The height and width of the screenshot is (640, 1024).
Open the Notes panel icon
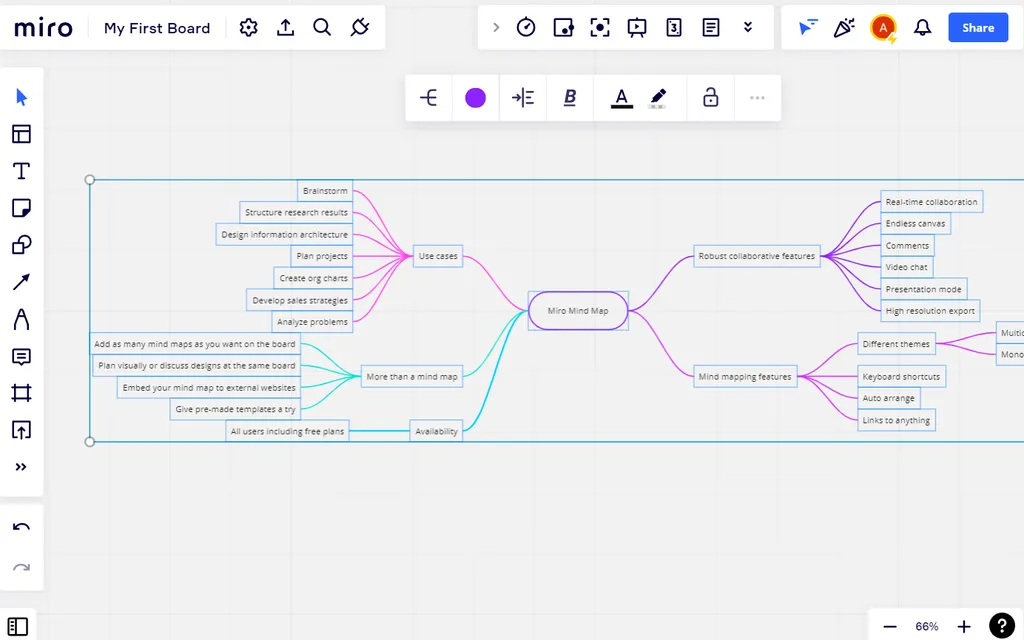(x=711, y=27)
